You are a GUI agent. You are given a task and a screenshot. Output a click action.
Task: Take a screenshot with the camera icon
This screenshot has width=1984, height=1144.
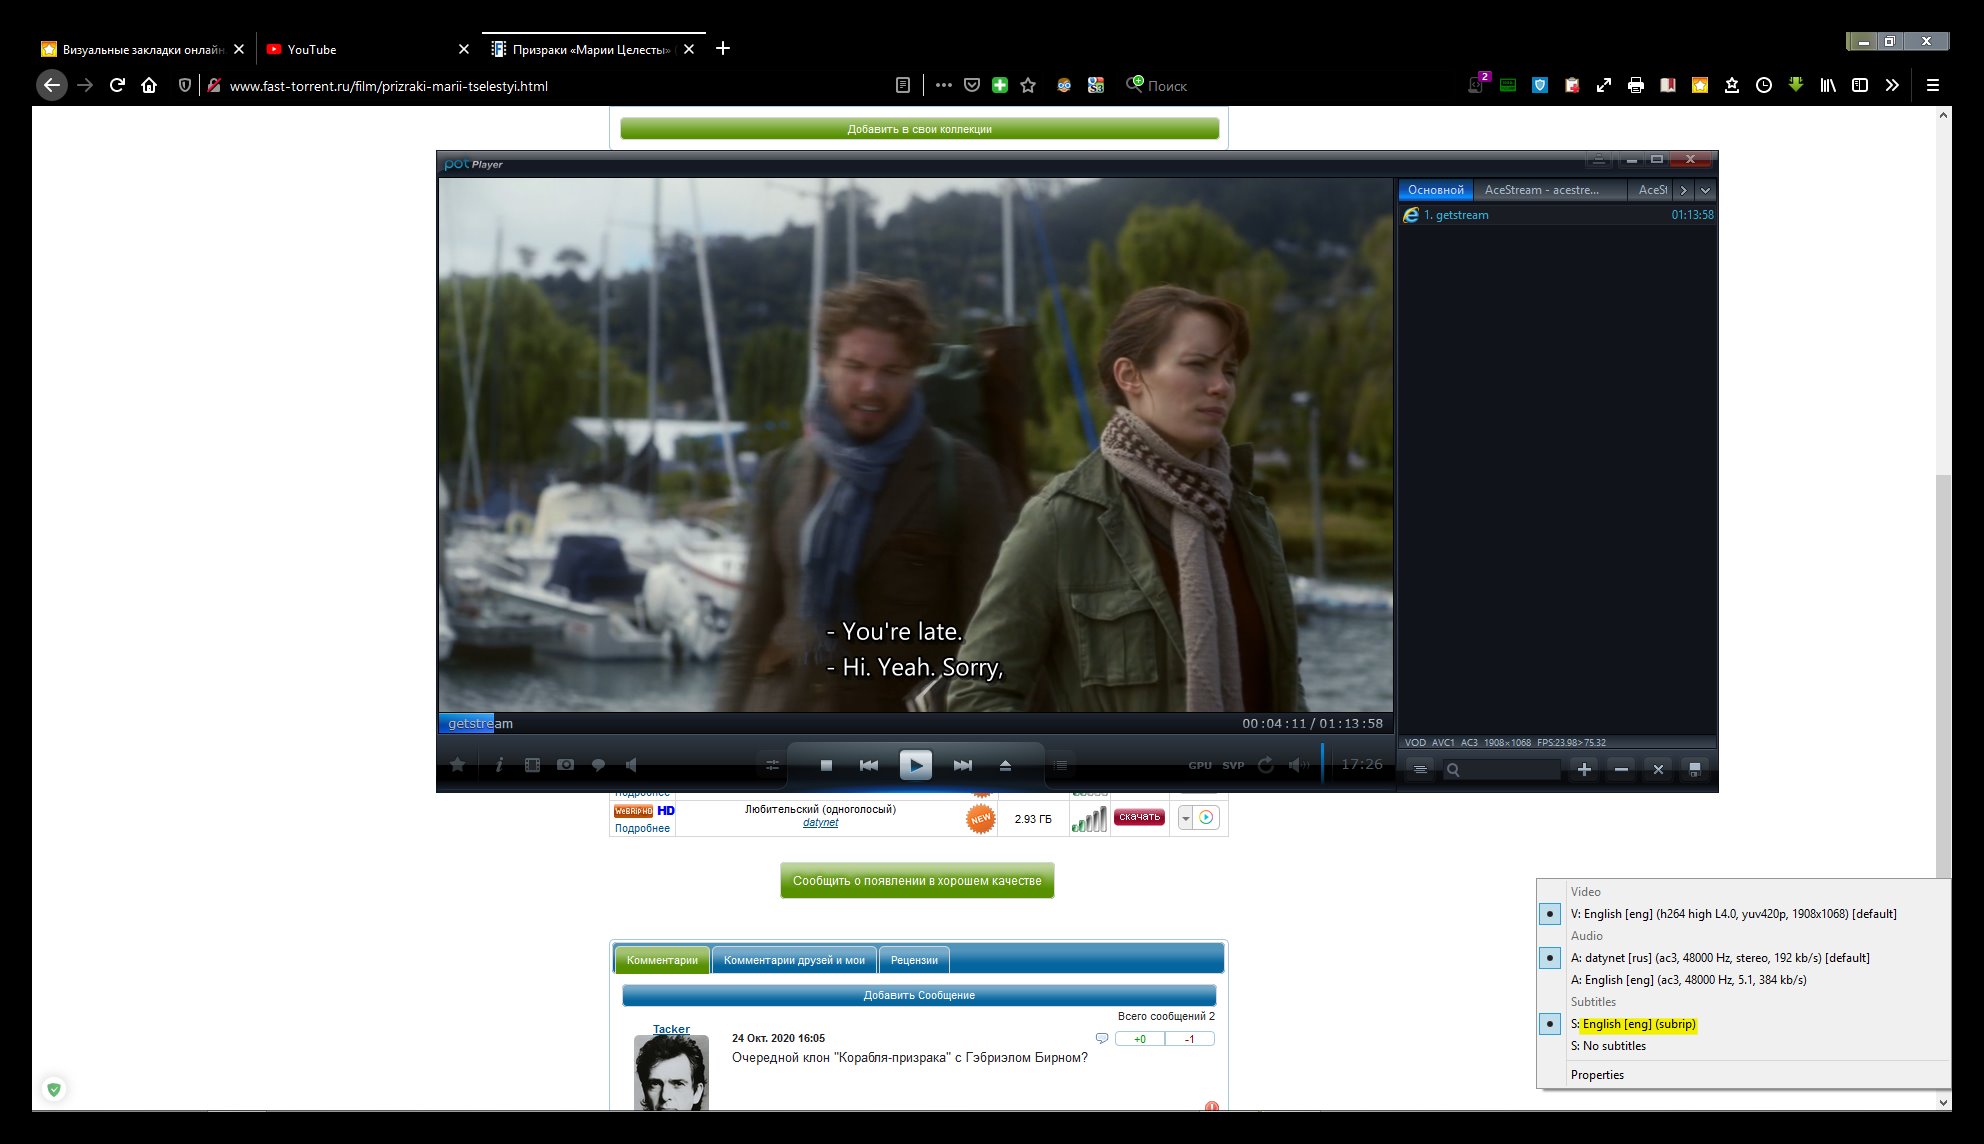565,765
